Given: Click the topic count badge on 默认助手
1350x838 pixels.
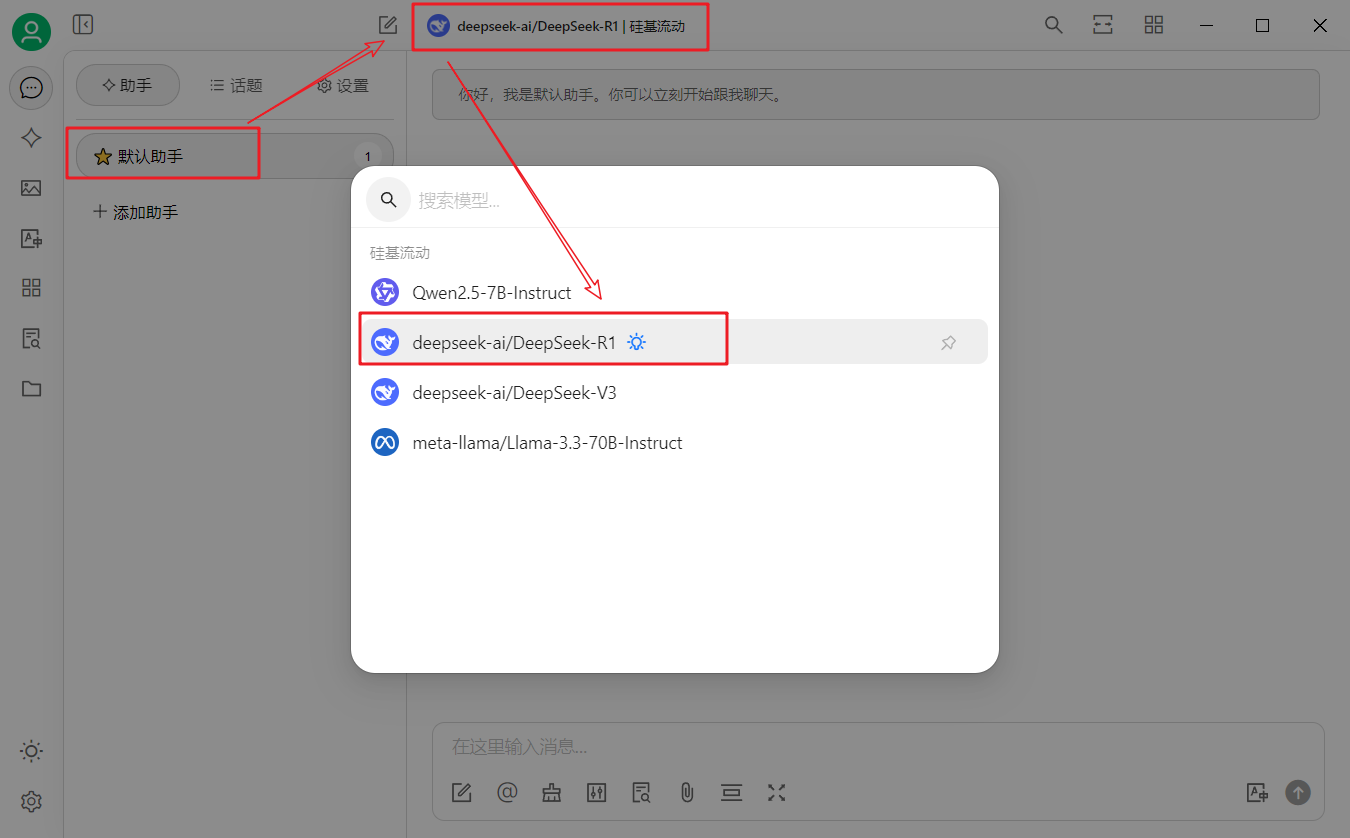Looking at the screenshot, I should pyautogui.click(x=367, y=156).
